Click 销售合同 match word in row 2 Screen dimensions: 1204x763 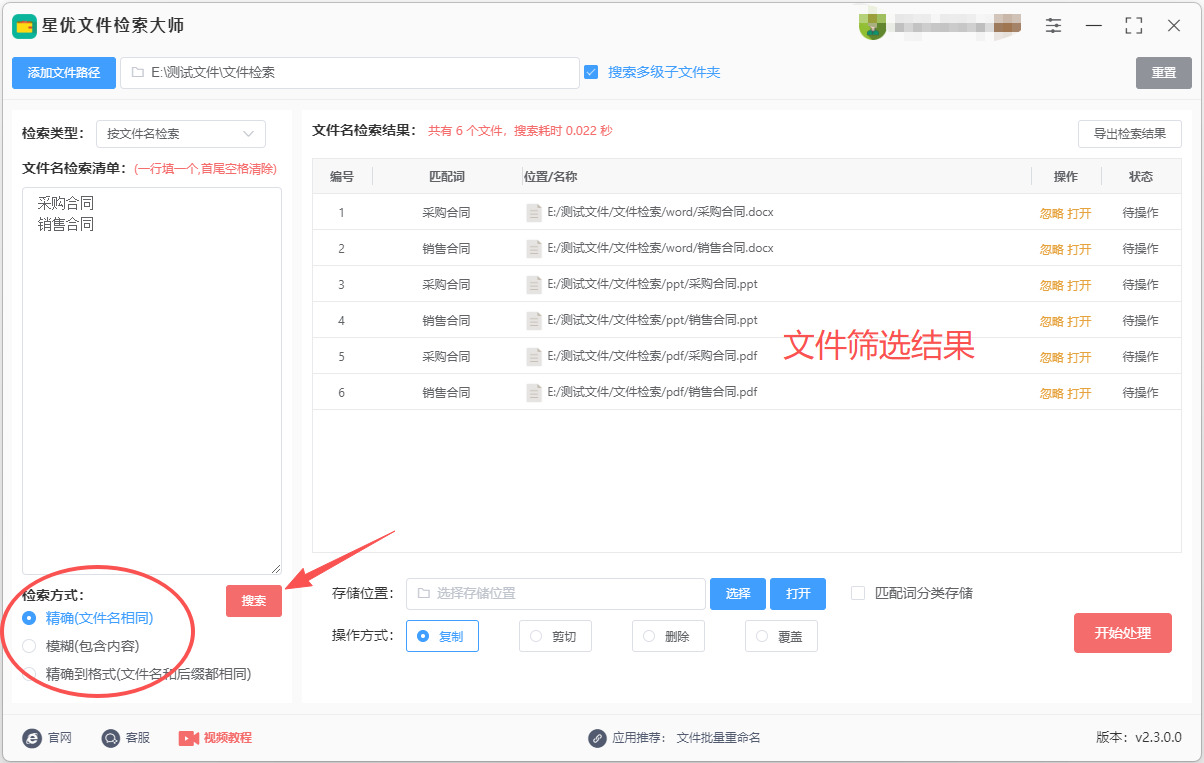point(446,249)
